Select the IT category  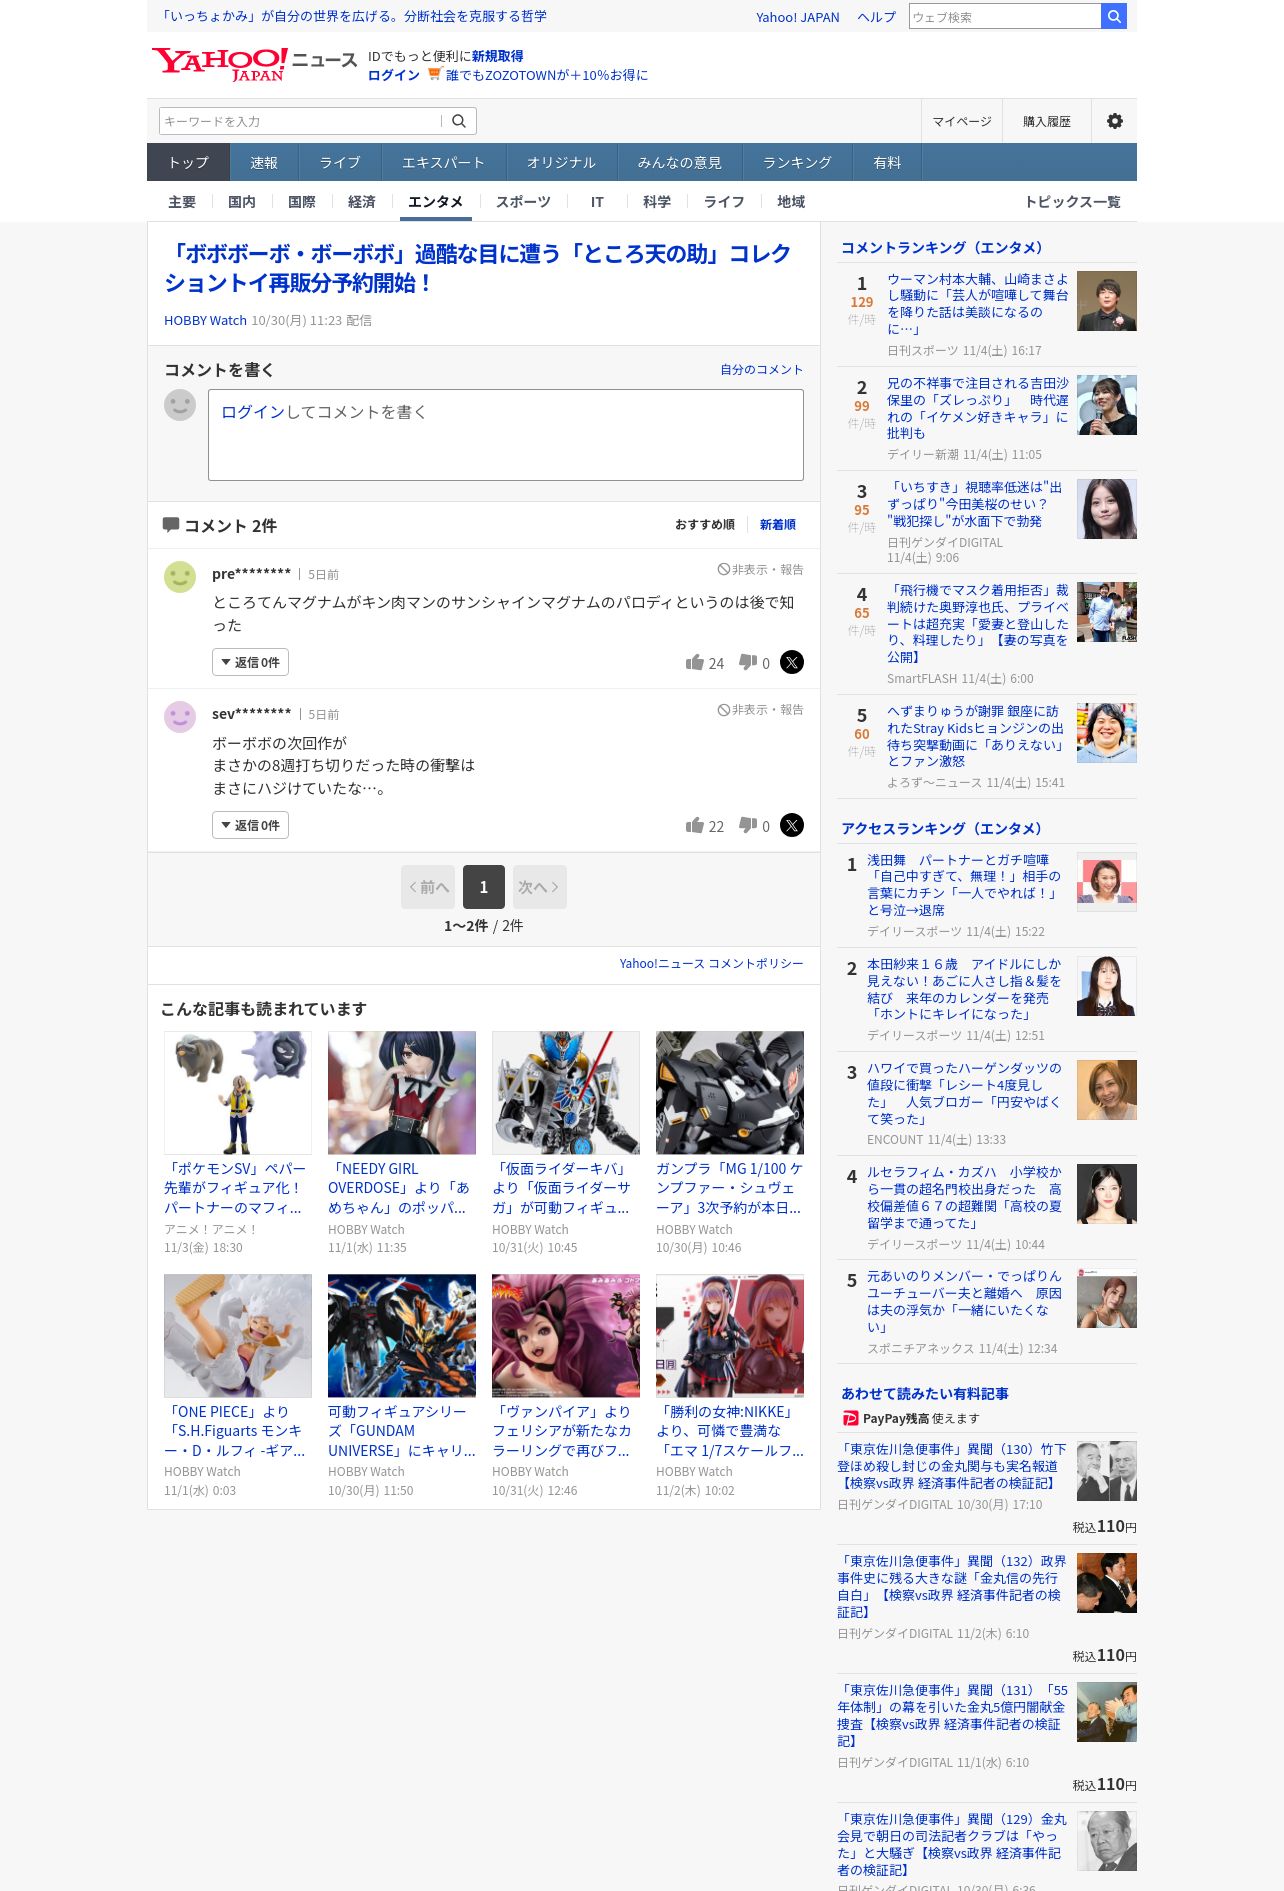pyautogui.click(x=597, y=202)
